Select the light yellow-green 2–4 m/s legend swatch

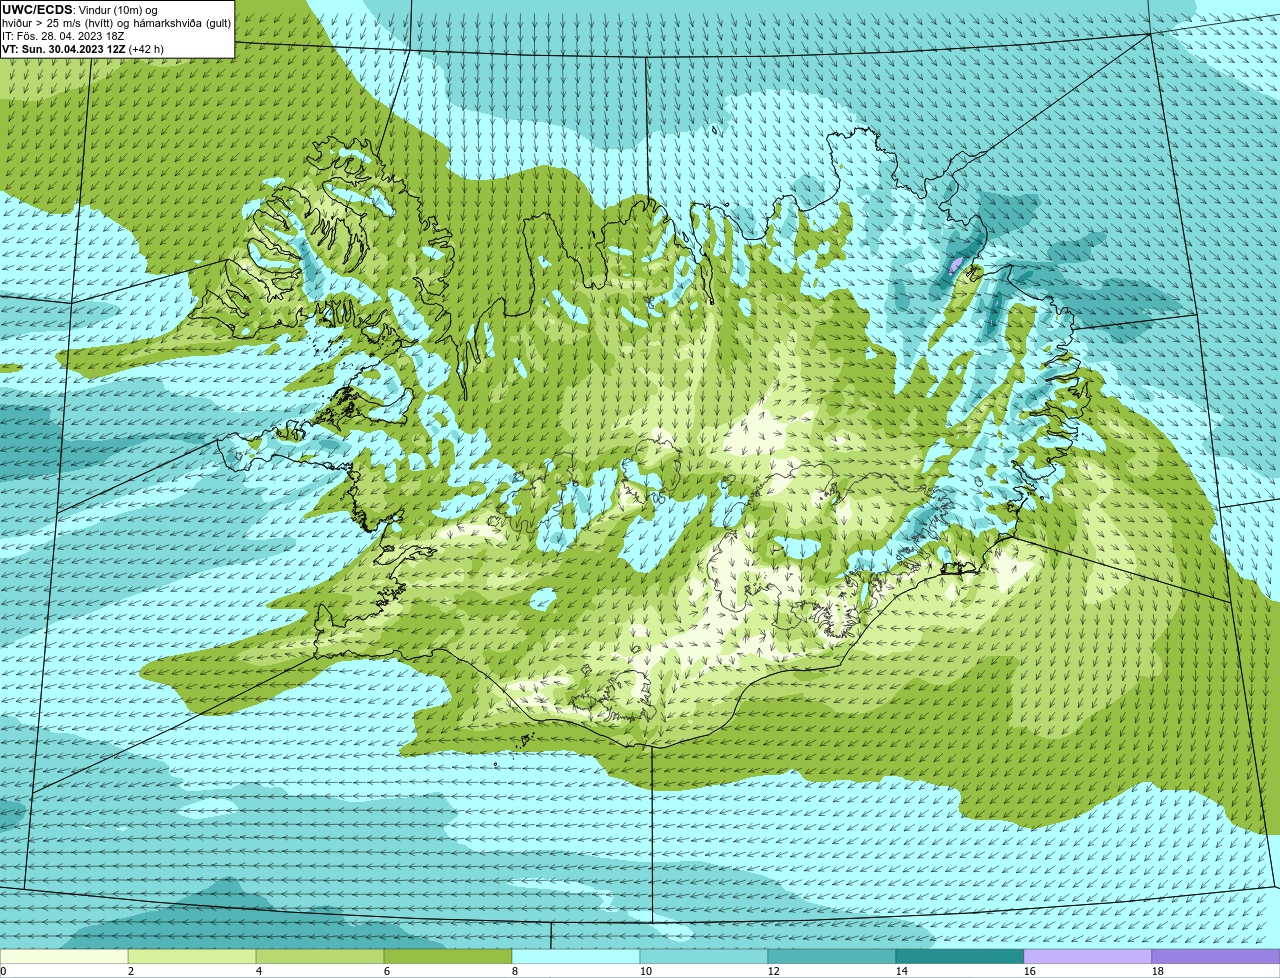pyautogui.click(x=192, y=956)
